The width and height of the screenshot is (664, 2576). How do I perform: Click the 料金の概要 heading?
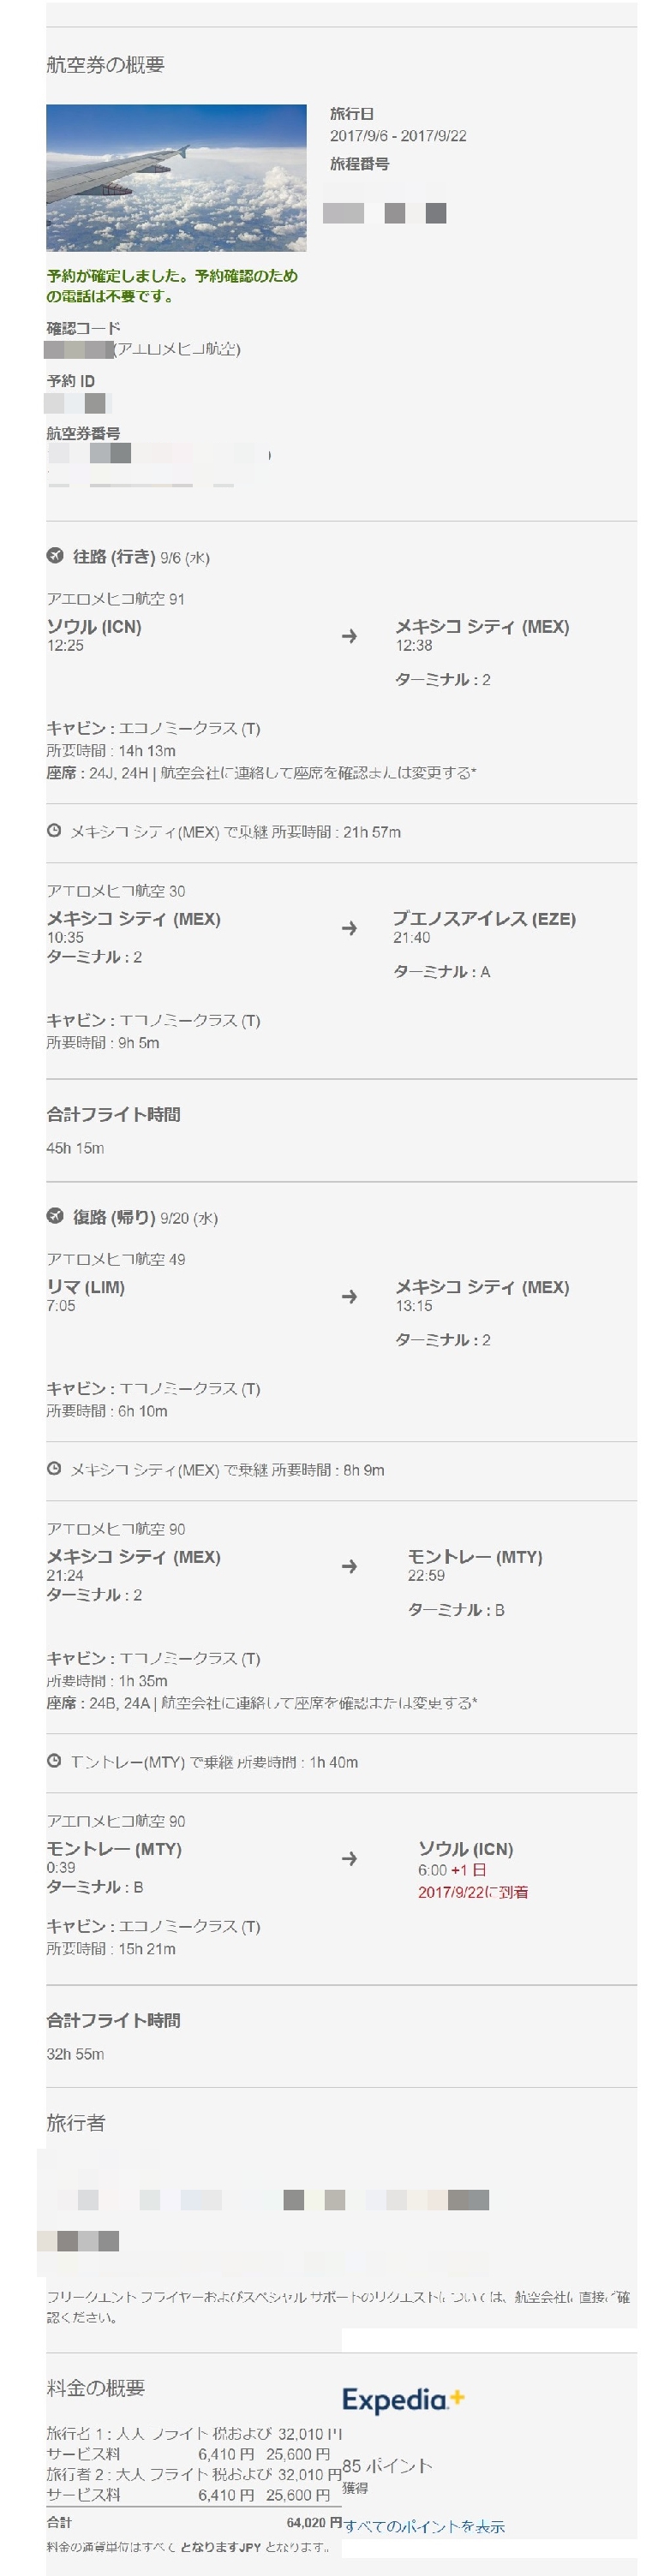tap(96, 2388)
